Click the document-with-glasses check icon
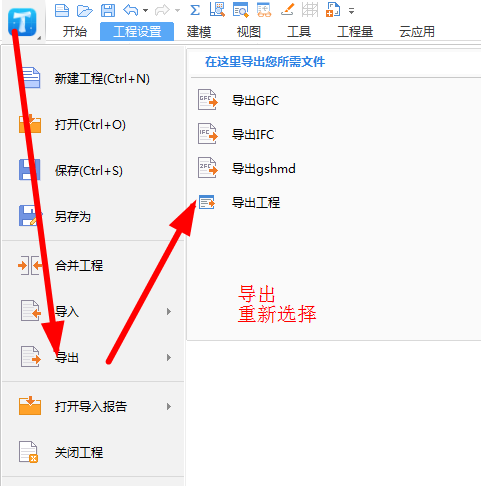 point(264,10)
